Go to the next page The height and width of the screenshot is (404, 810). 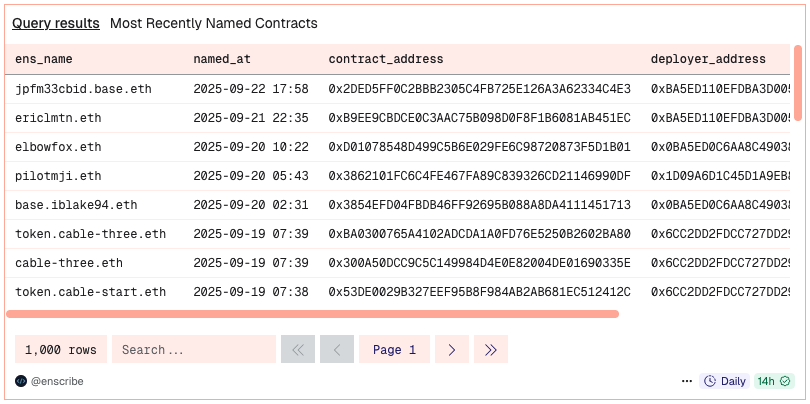[x=452, y=350]
